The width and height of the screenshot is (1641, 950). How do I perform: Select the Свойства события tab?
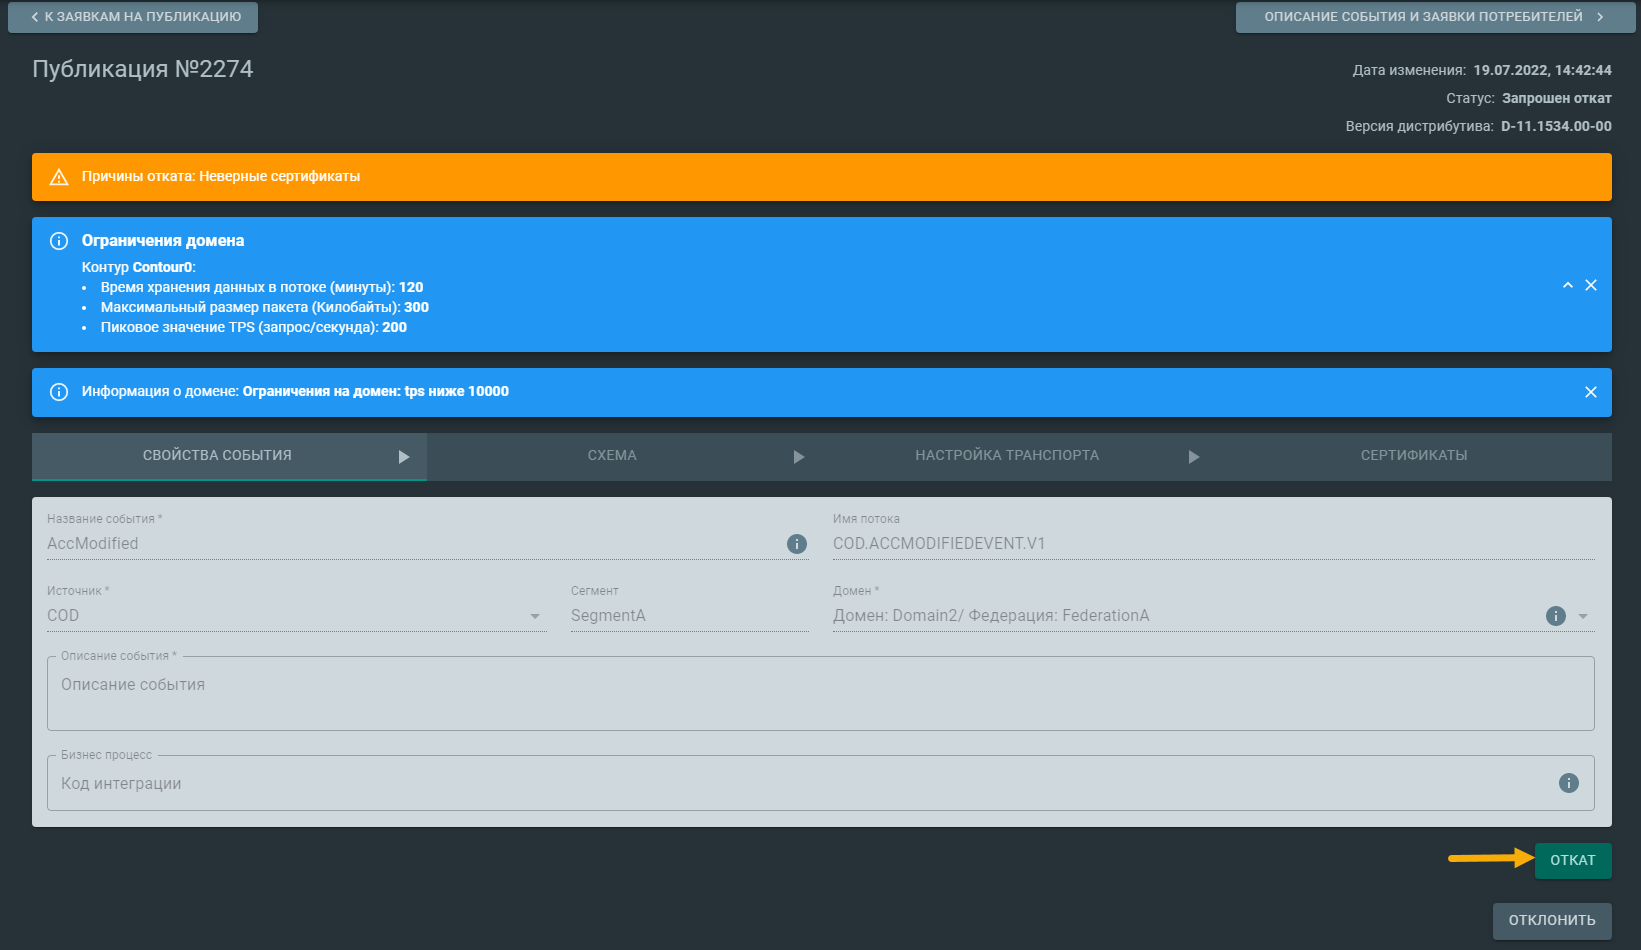click(217, 456)
